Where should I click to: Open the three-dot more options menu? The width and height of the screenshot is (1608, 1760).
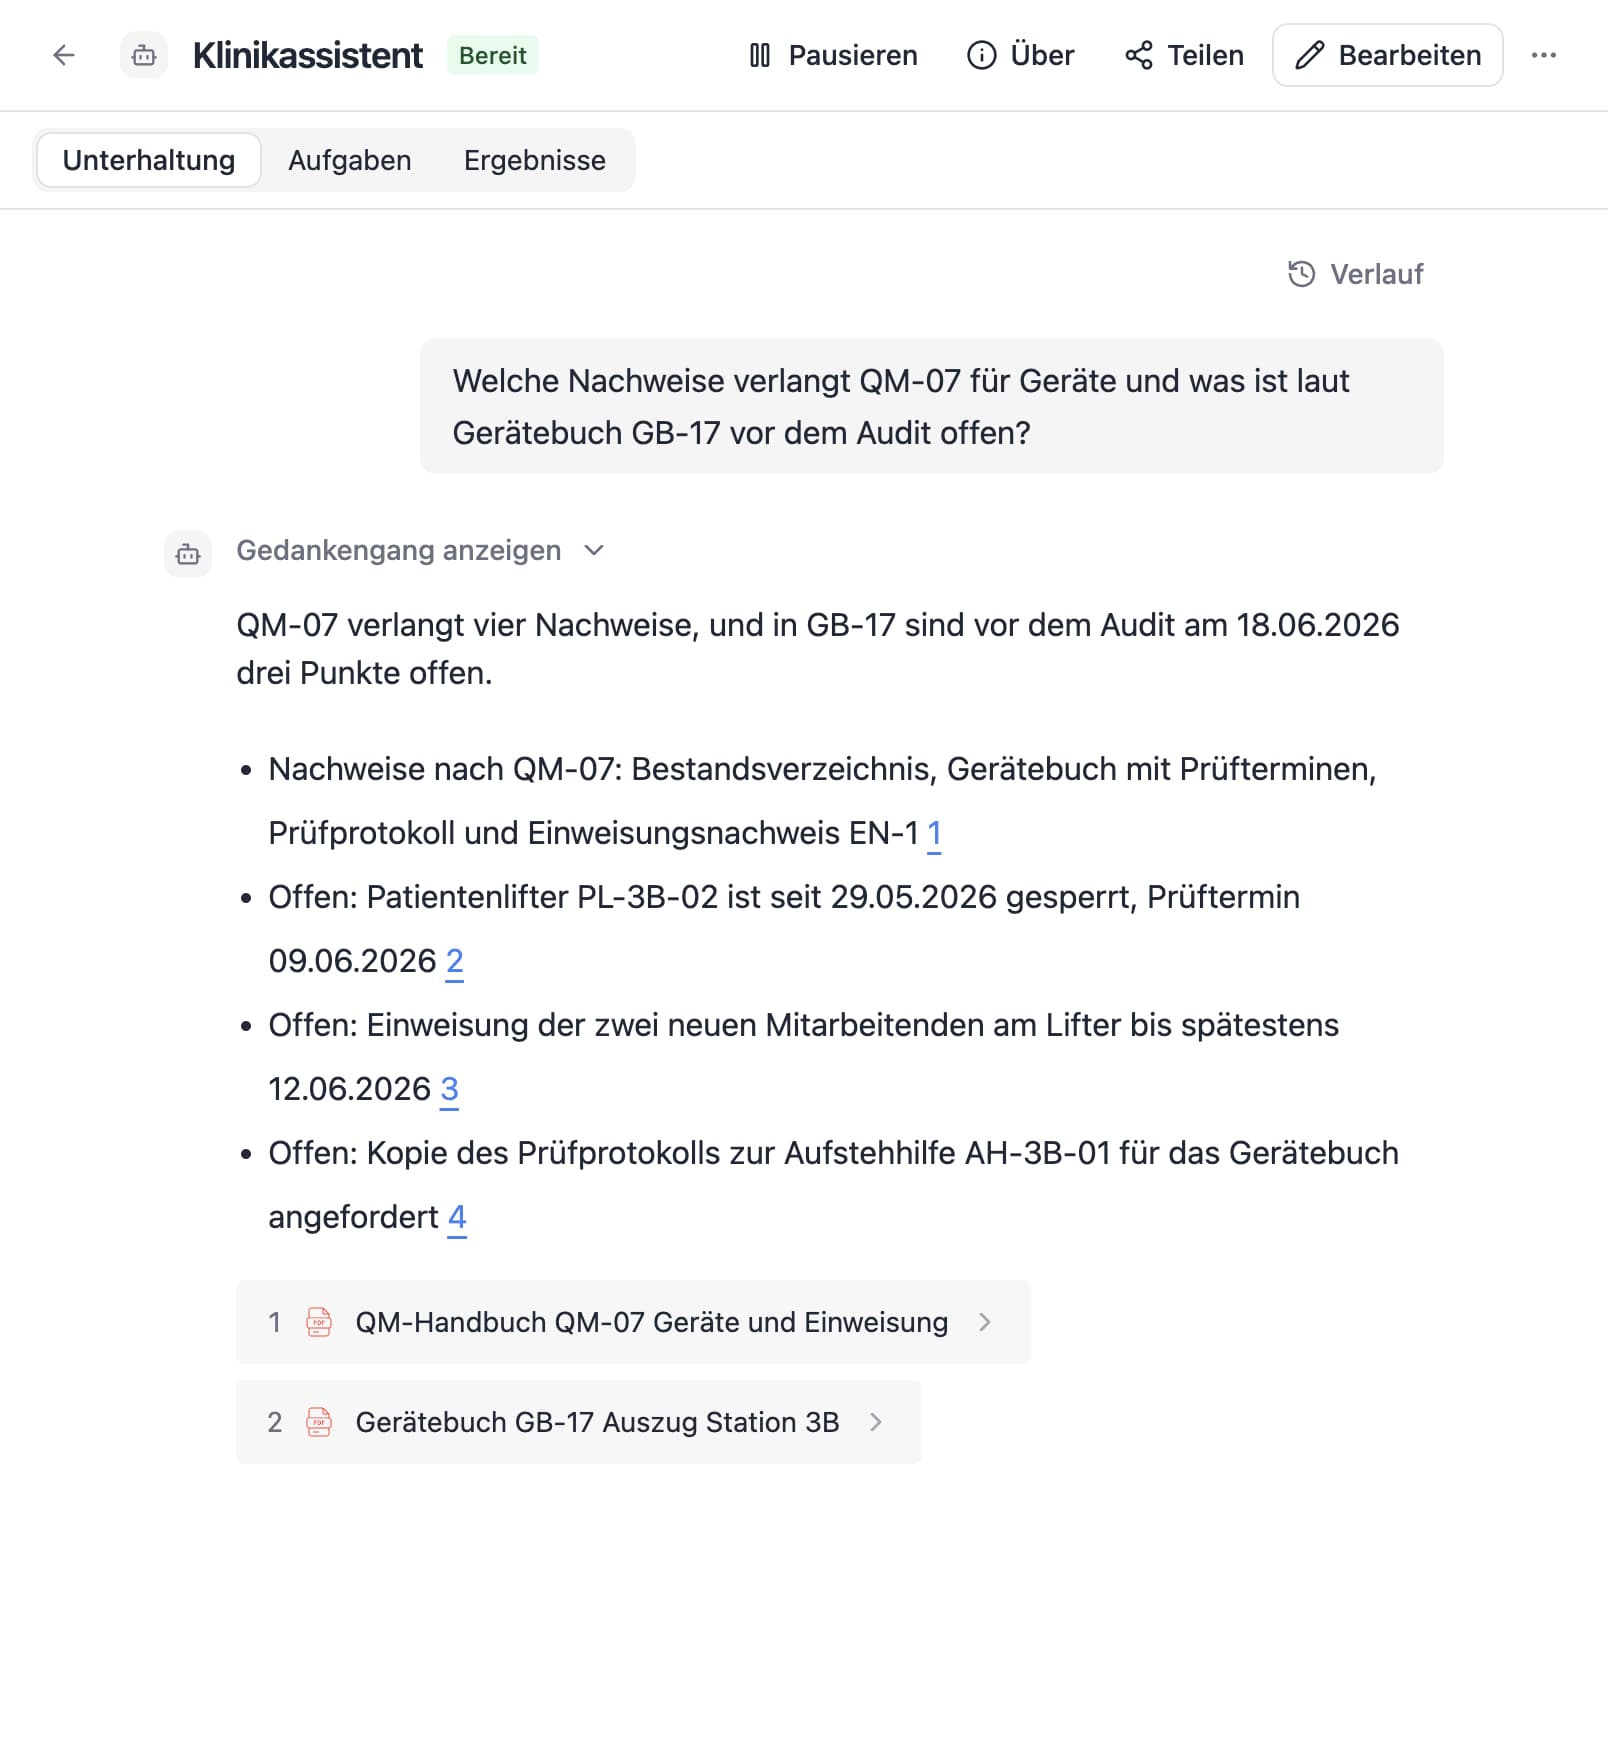coord(1543,55)
